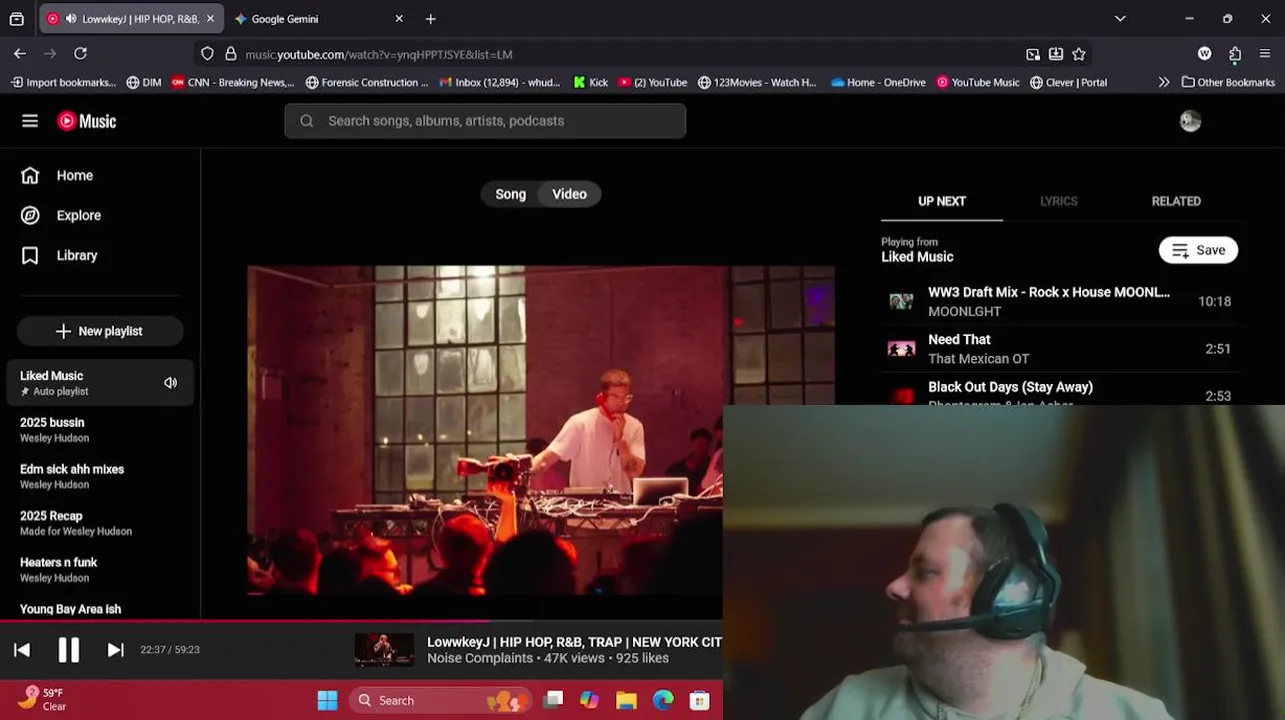Click the search songs input field
Viewport: 1285px width, 720px height.
click(x=485, y=121)
